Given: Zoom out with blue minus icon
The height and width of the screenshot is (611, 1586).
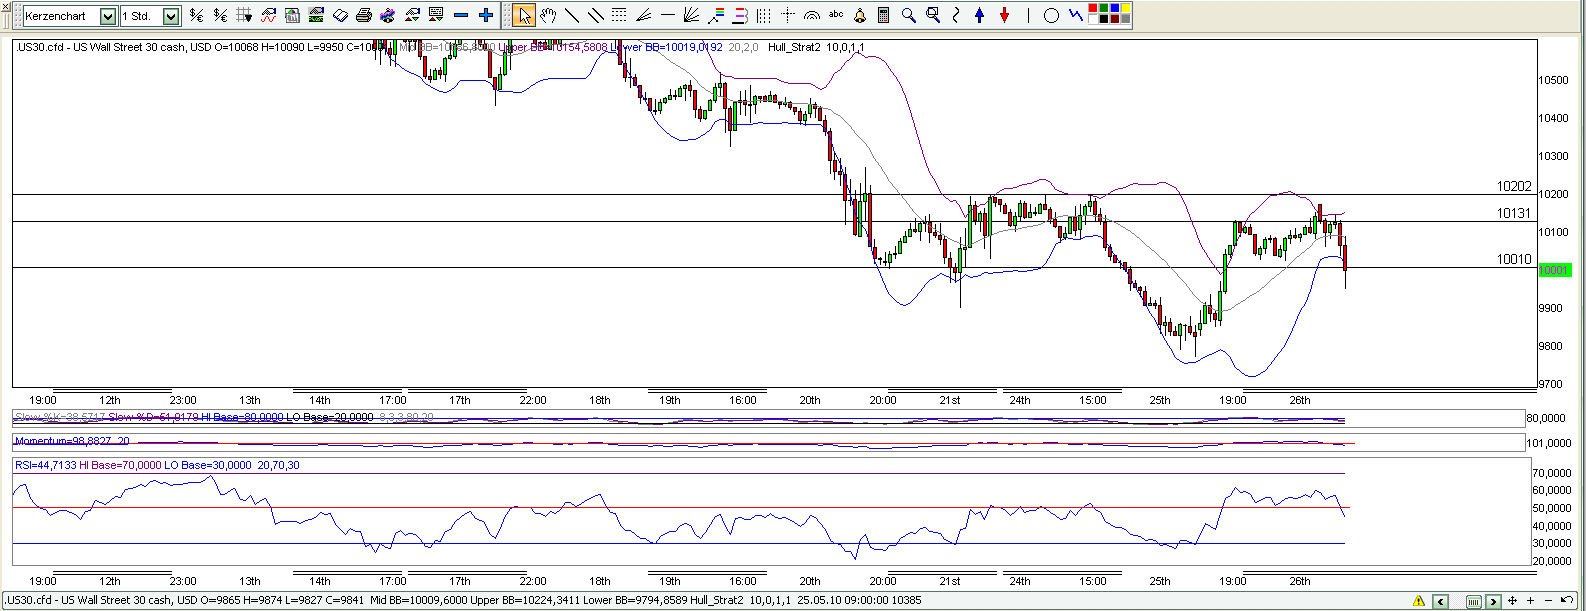Looking at the screenshot, I should (461, 15).
